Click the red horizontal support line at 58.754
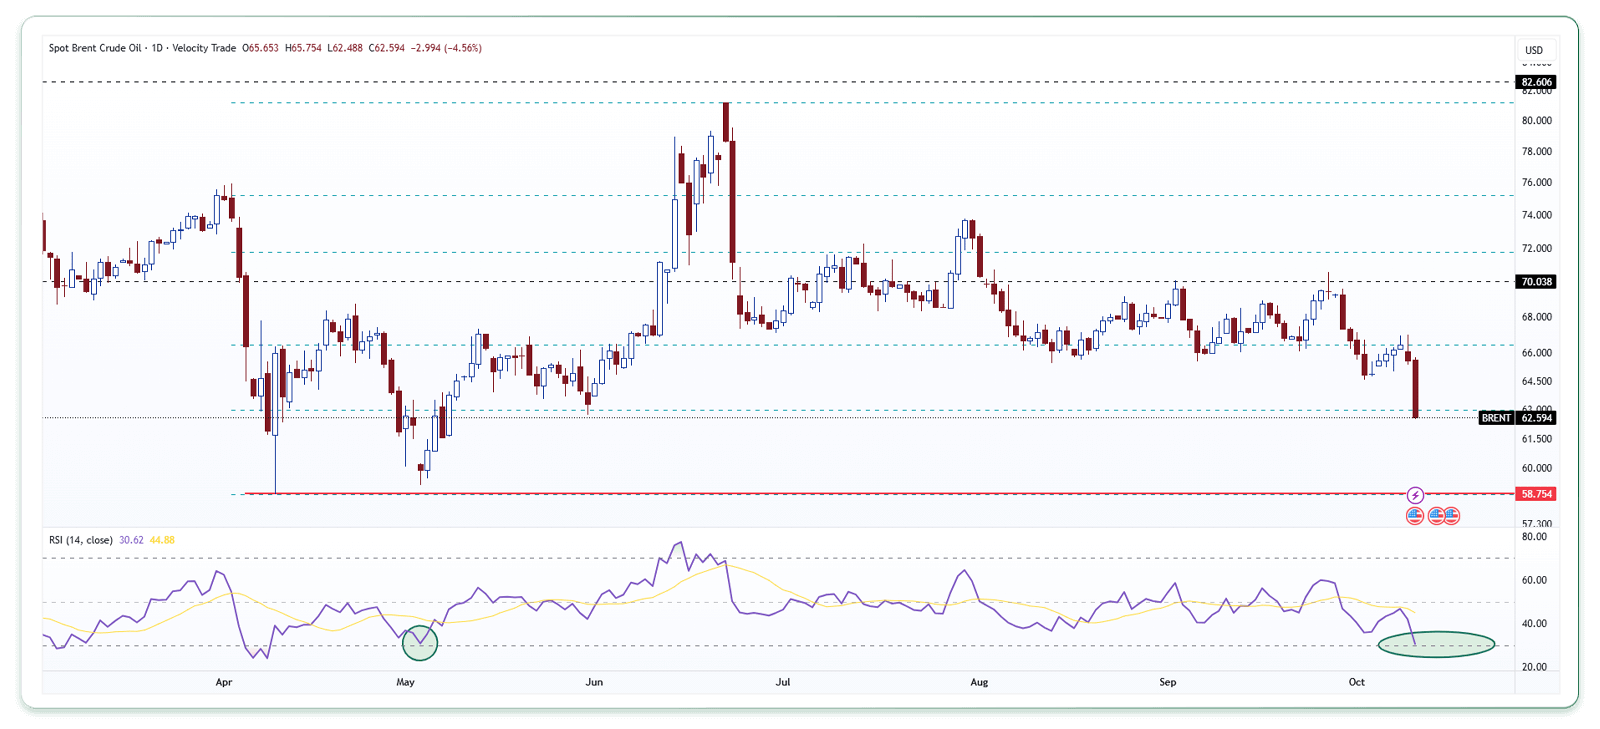Screen dimensions: 1600x729 pos(800,493)
